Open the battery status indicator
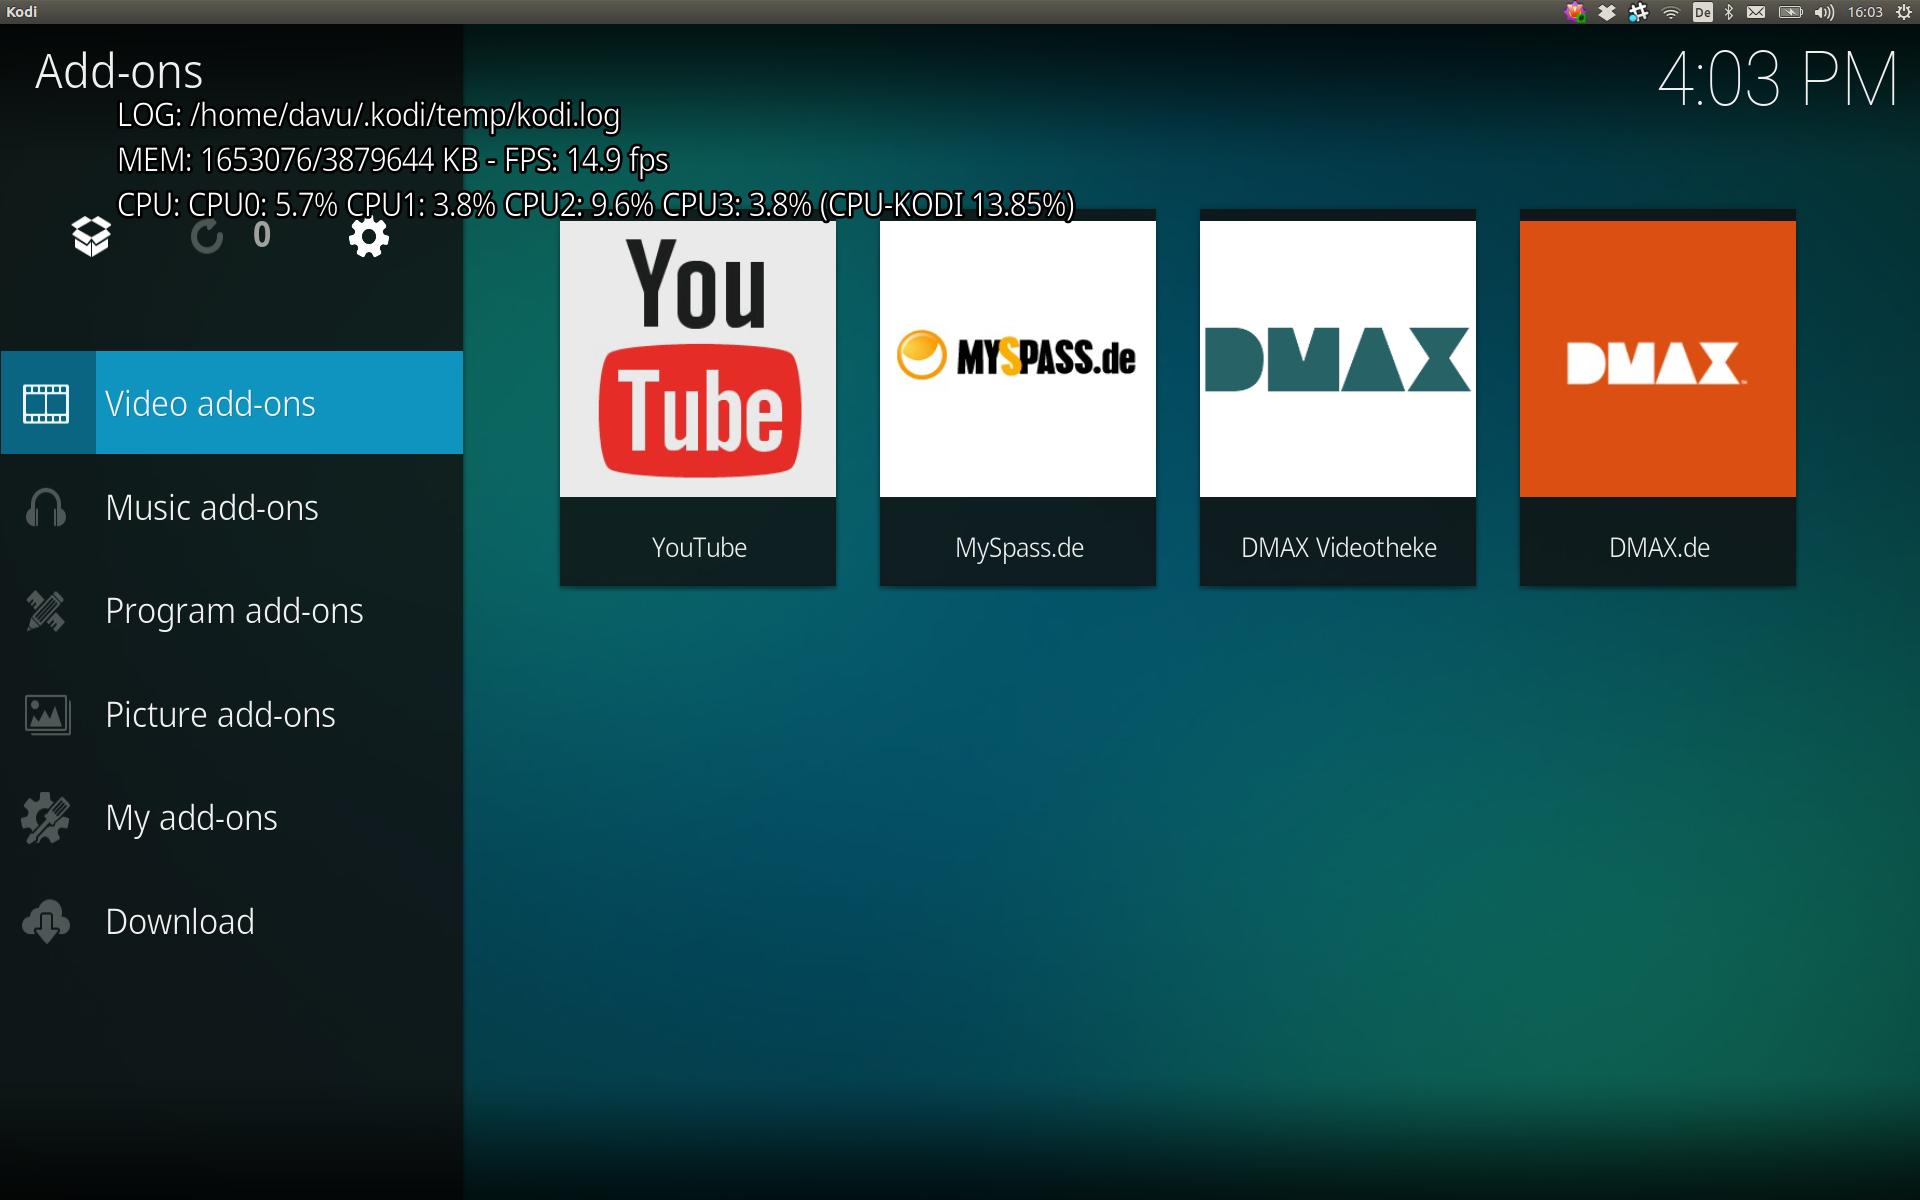This screenshot has height=1200, width=1920. pos(1790,12)
